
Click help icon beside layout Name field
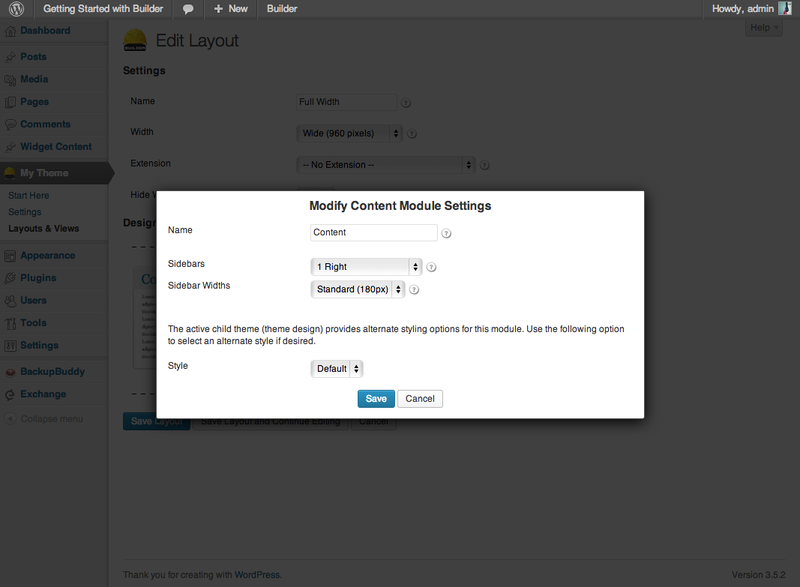coord(406,103)
